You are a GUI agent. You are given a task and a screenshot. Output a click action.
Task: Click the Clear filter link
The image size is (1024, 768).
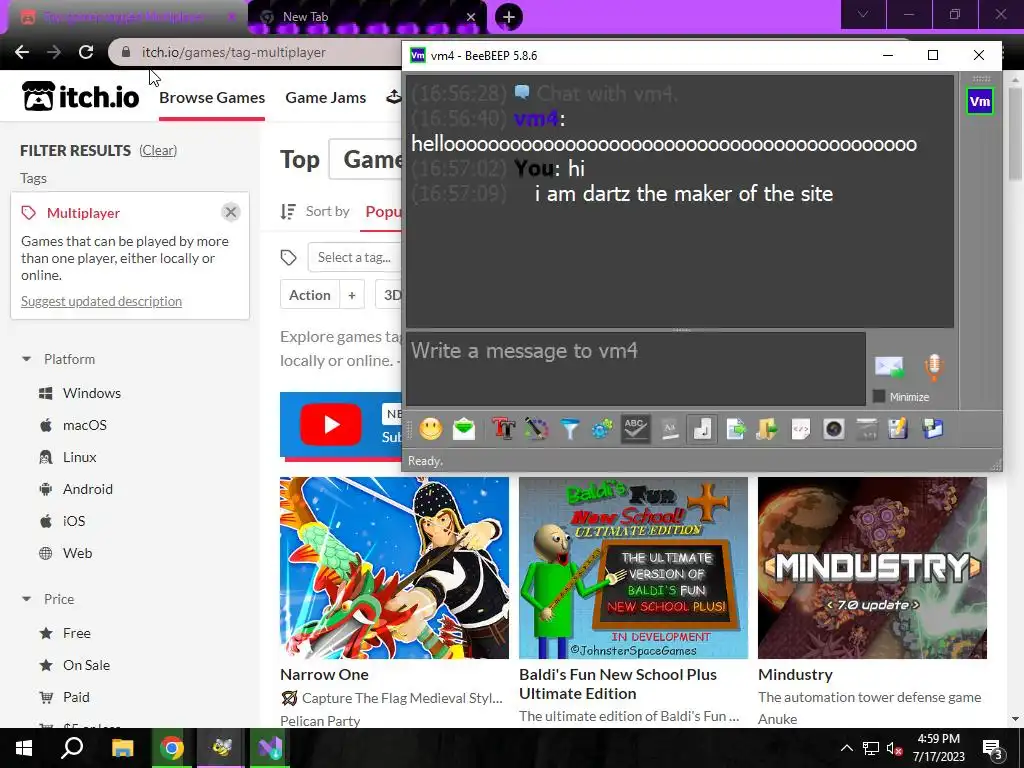(x=158, y=150)
